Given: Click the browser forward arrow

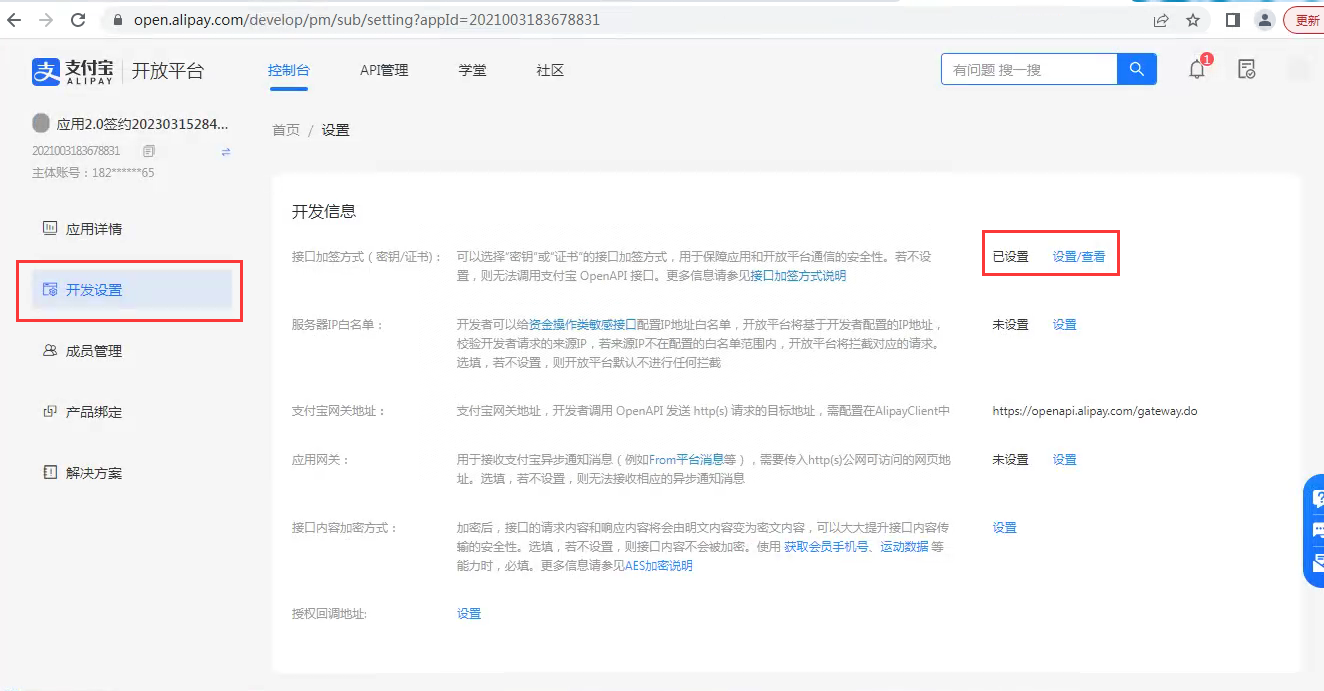Looking at the screenshot, I should click(x=46, y=20).
